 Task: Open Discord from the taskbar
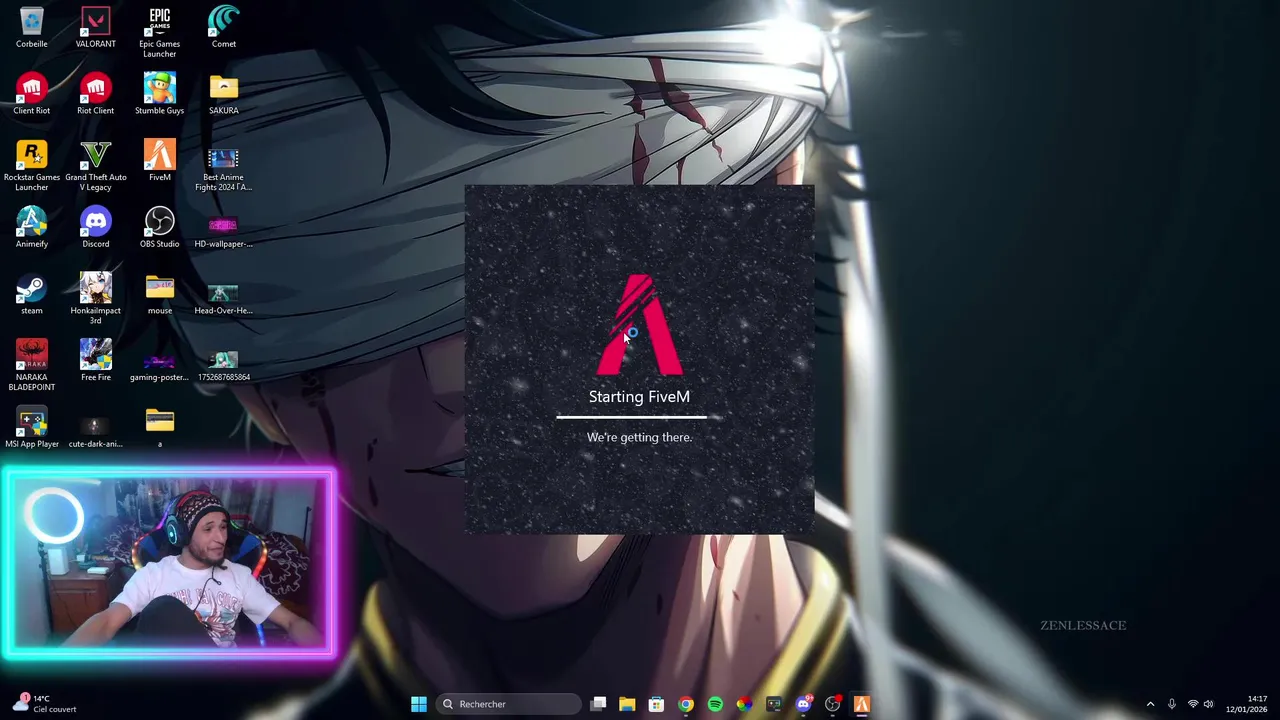coord(803,704)
